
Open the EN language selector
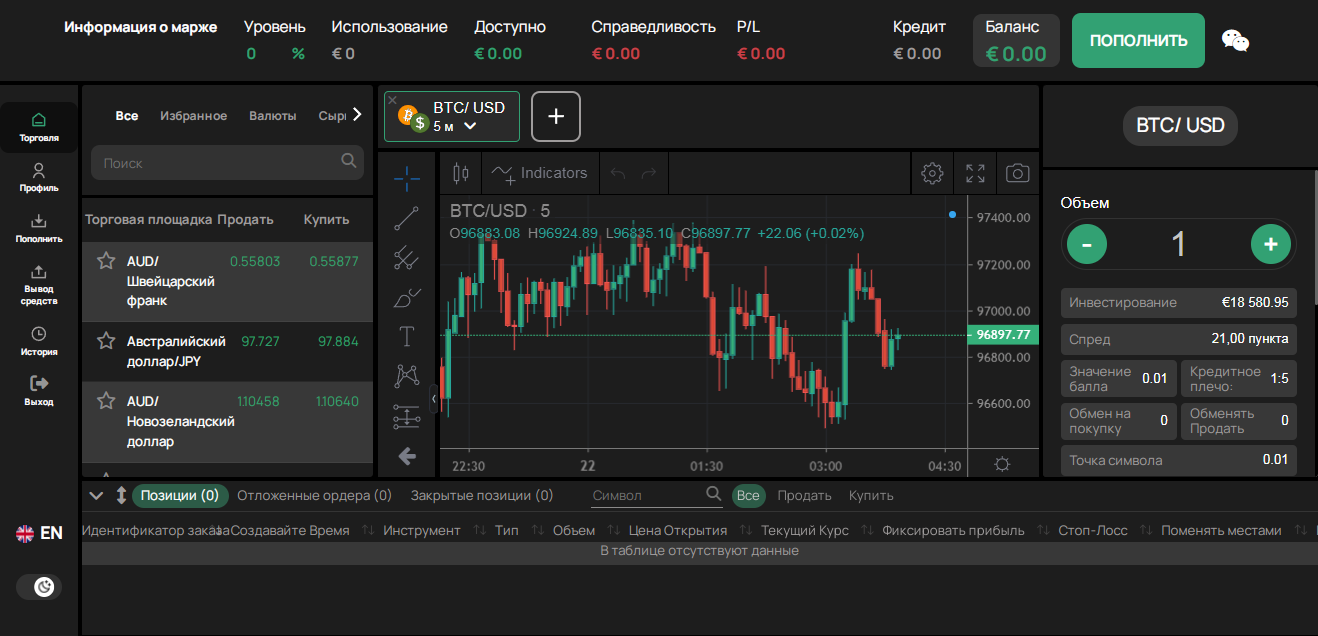tap(39, 533)
